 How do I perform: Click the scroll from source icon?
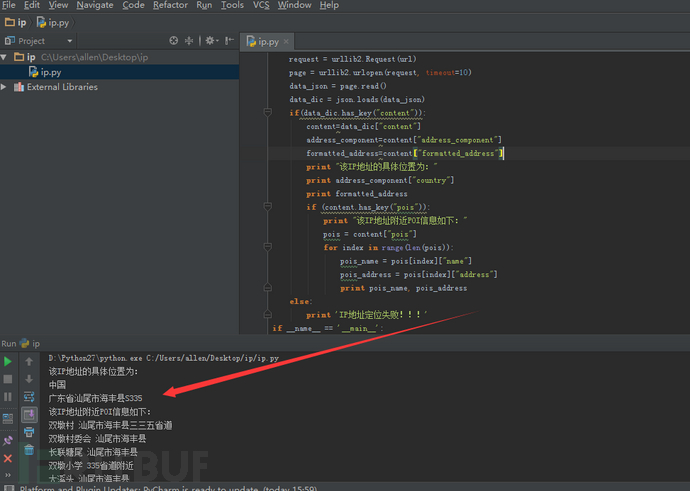(174, 41)
